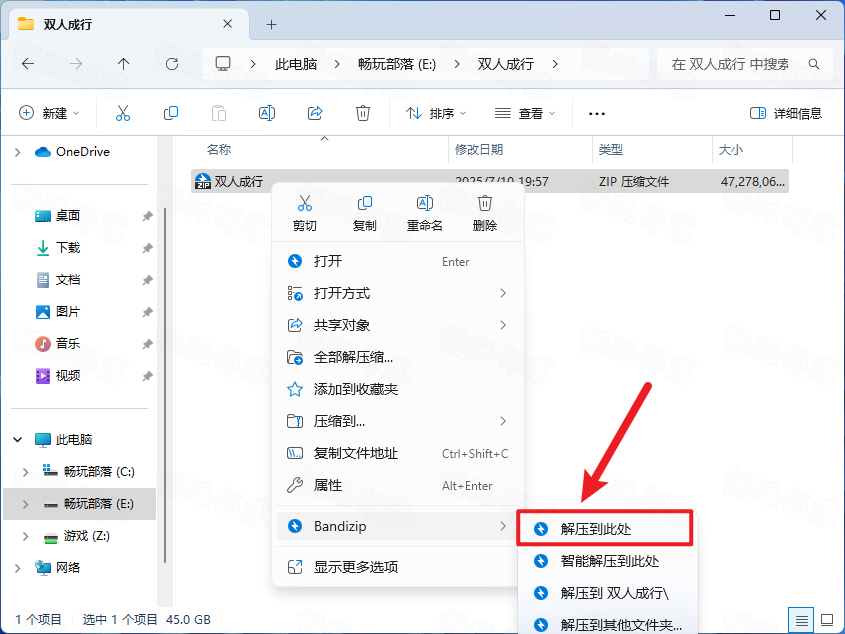The height and width of the screenshot is (634, 845).
Task: Click the Cut icon in the toolbar
Action: click(x=123, y=113)
